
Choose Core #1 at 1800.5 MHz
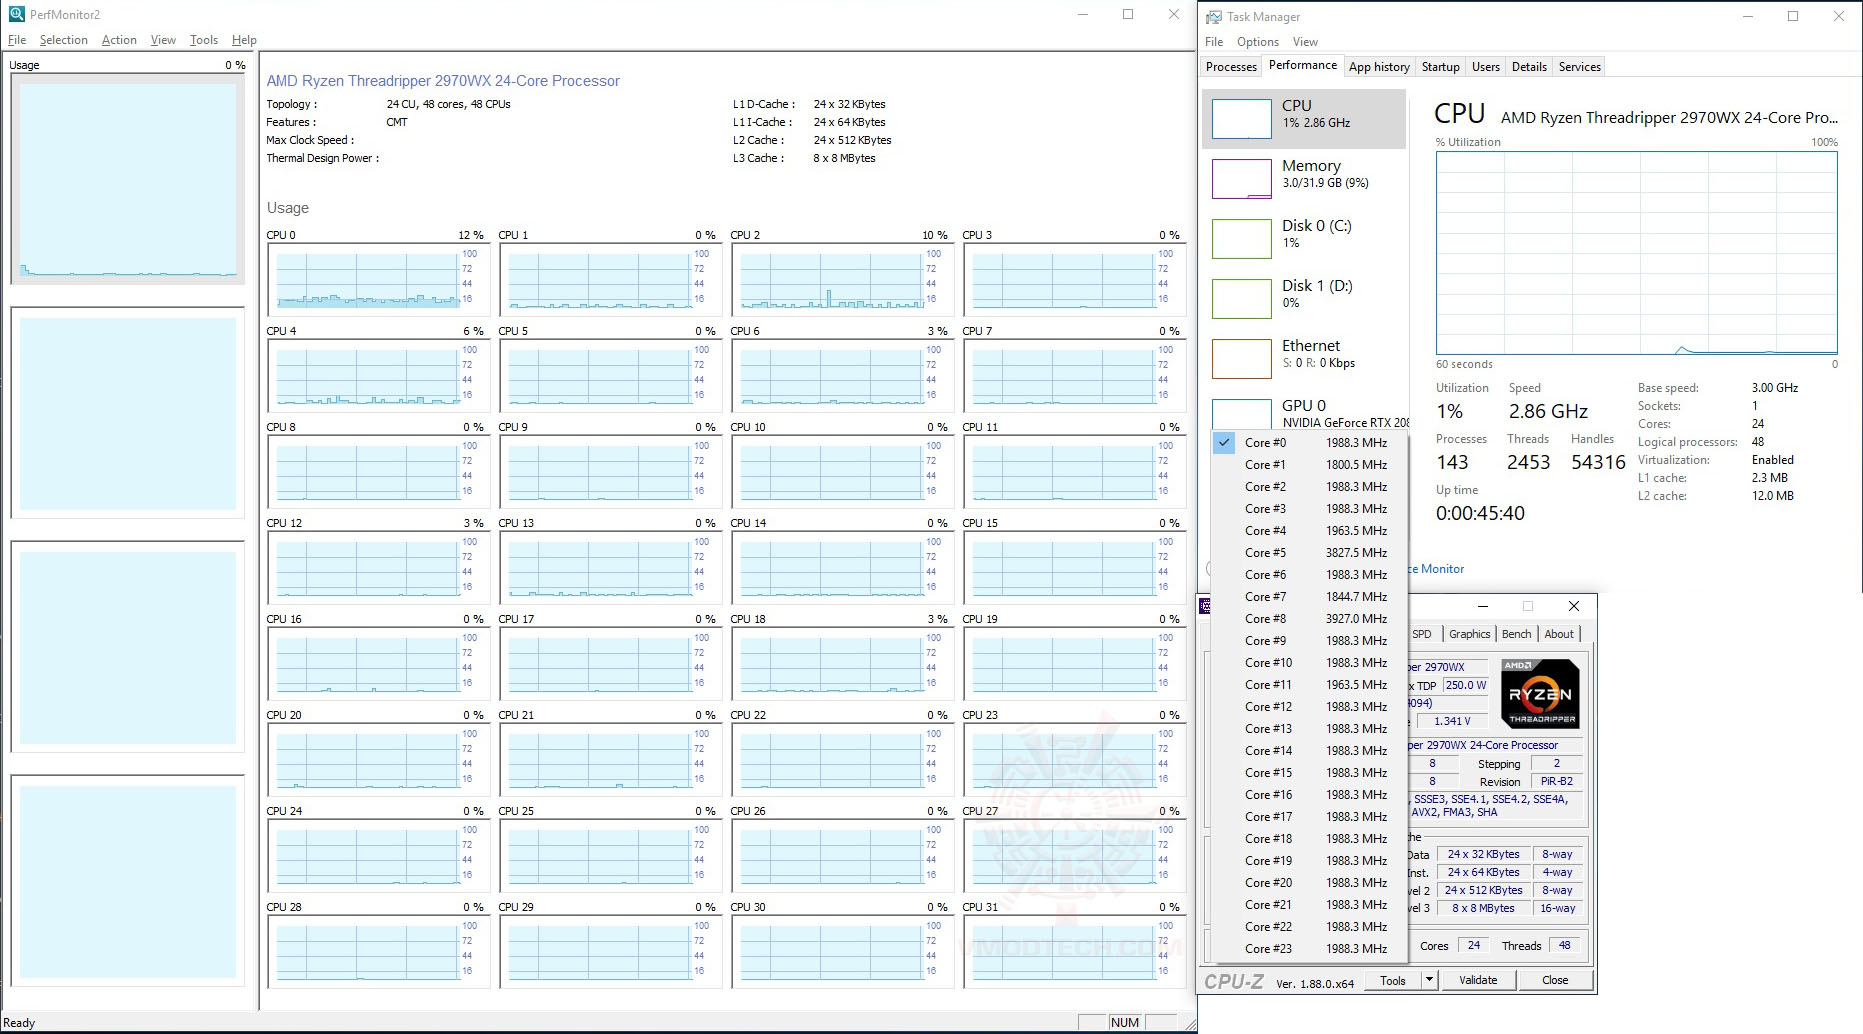pyautogui.click(x=1308, y=465)
